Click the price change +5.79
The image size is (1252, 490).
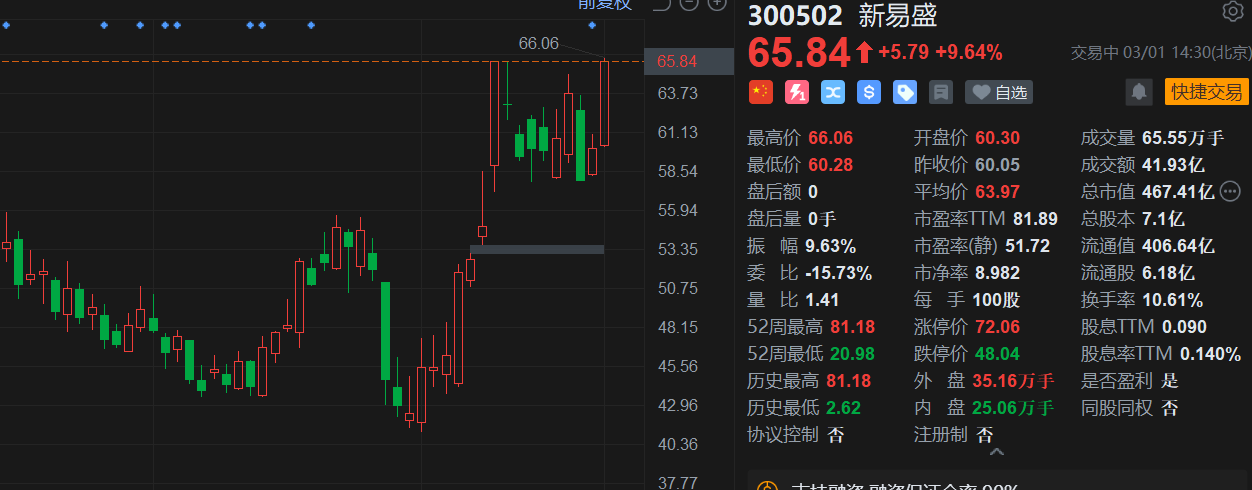pos(903,52)
